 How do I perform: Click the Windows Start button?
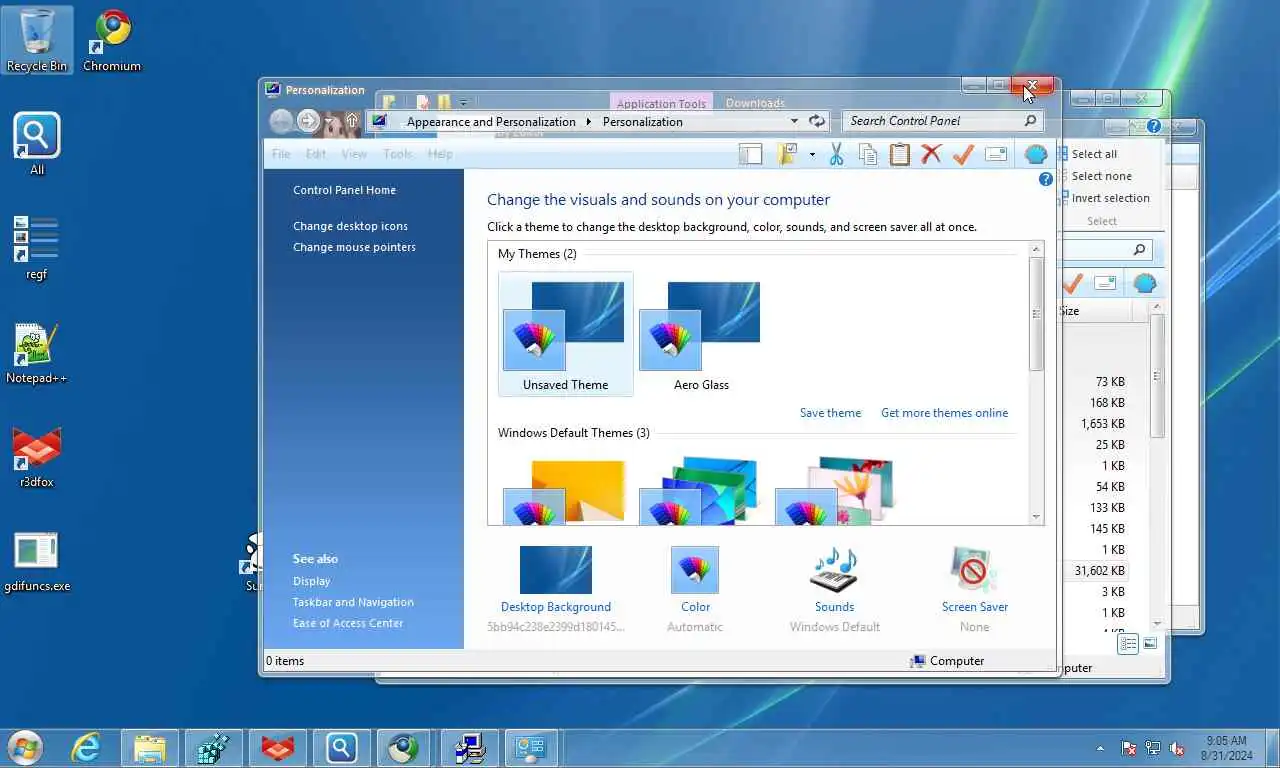coord(25,747)
